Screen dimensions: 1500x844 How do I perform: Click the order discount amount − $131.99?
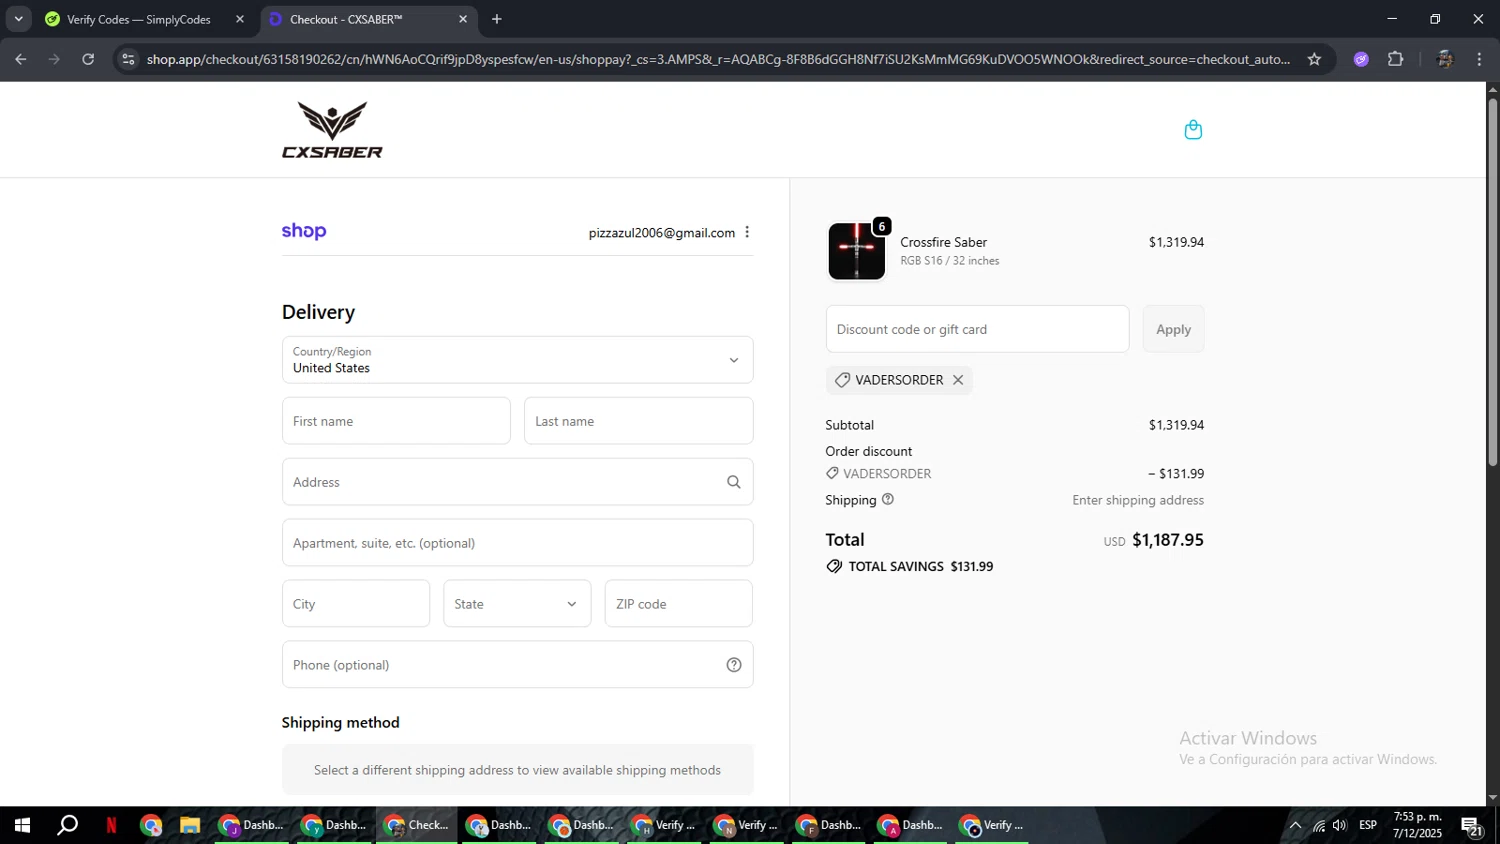tap(1176, 474)
